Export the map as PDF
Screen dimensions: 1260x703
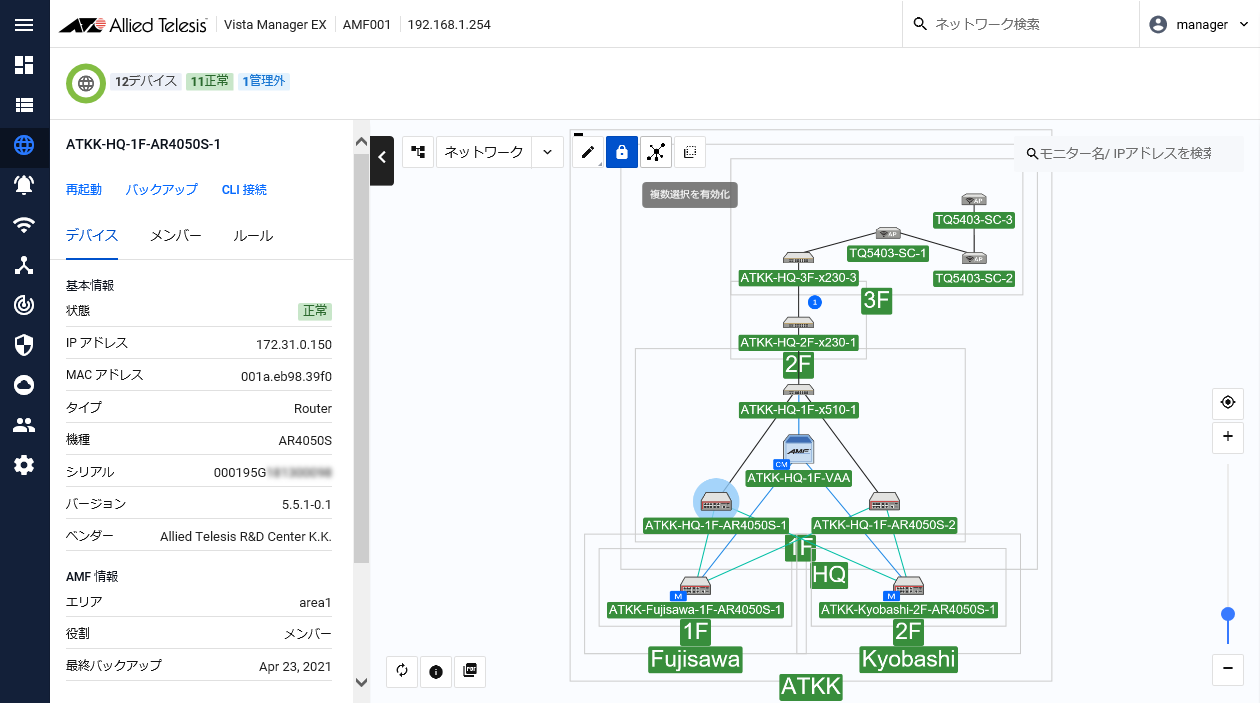click(470, 672)
